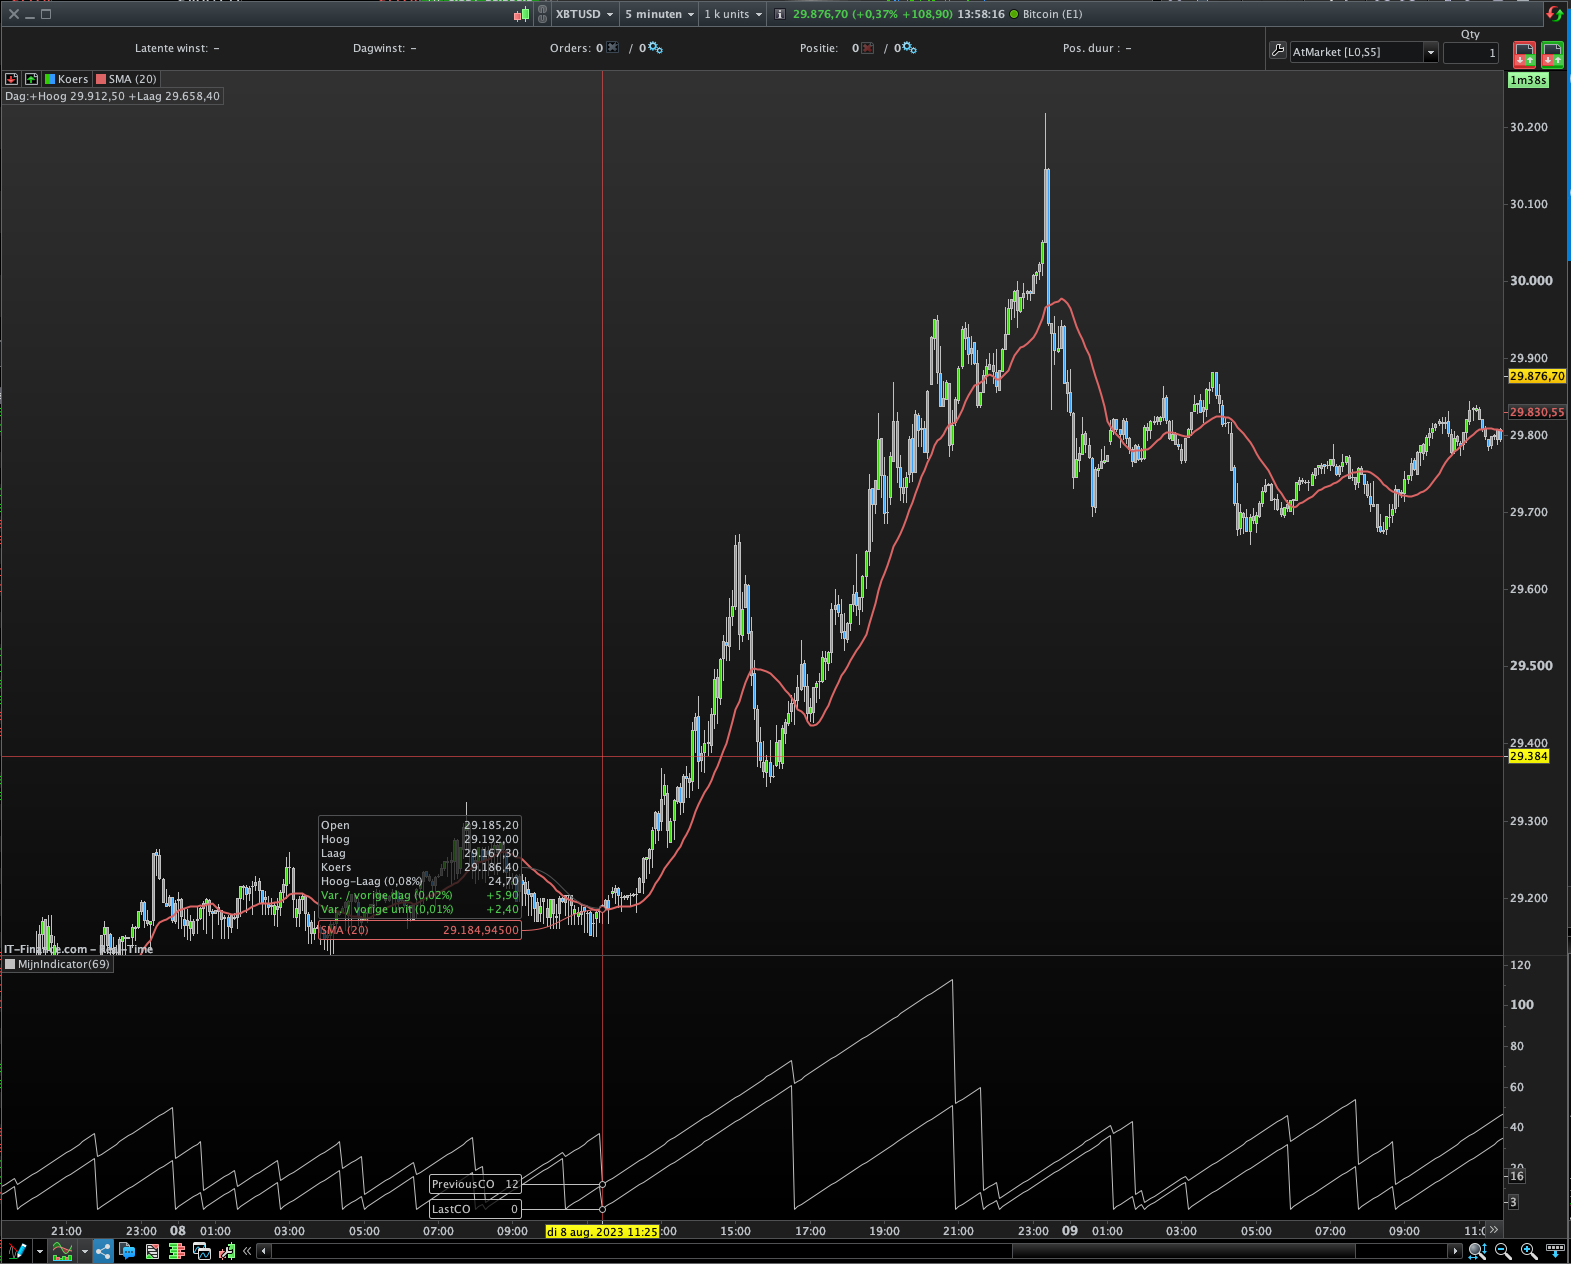Toggle the Koers price label
The width and height of the screenshot is (1571, 1264).
coord(66,79)
